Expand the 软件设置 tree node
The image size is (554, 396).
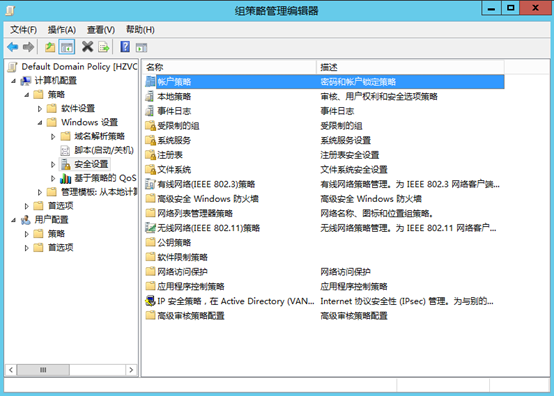tap(40, 109)
